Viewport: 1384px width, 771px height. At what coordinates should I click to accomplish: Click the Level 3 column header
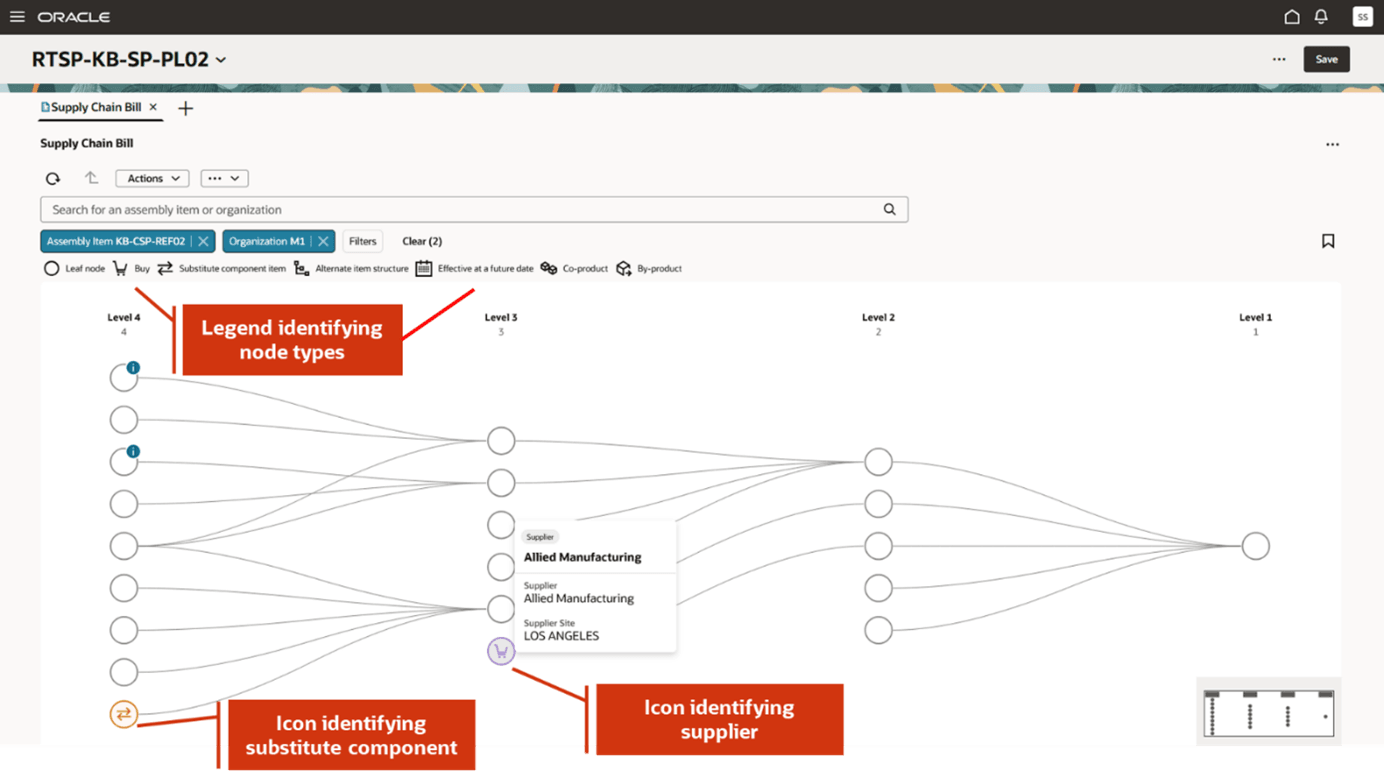coord(501,317)
